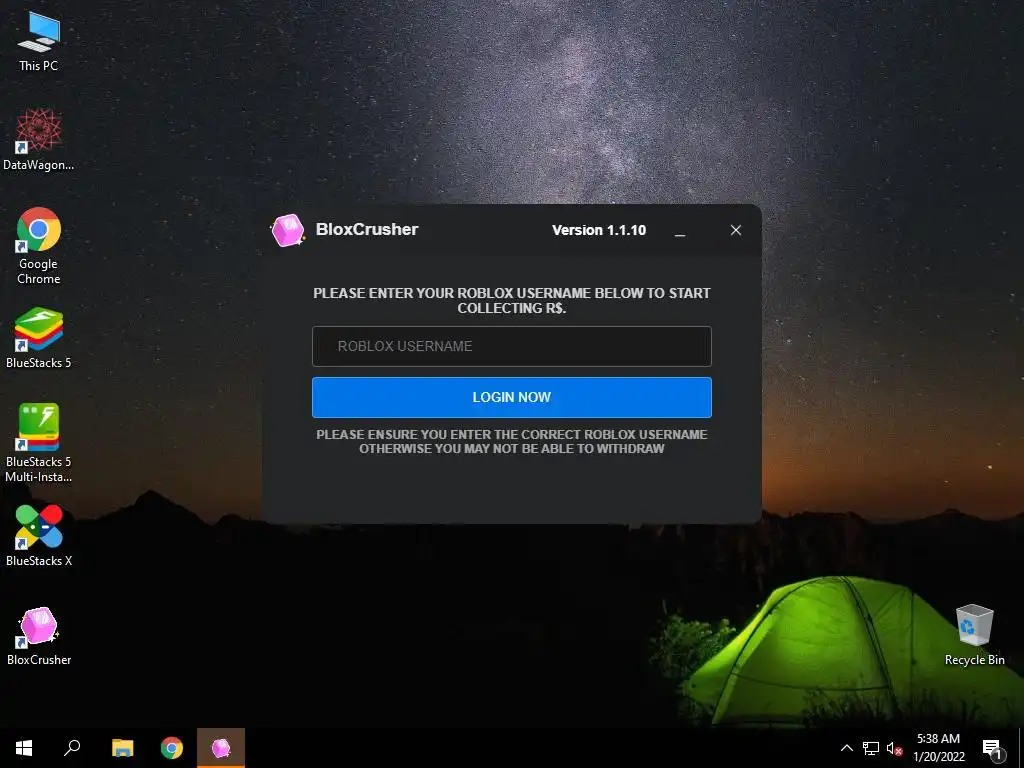Screen dimensions: 1024x768
Task: Open the Windows Start menu
Action: coord(24,748)
